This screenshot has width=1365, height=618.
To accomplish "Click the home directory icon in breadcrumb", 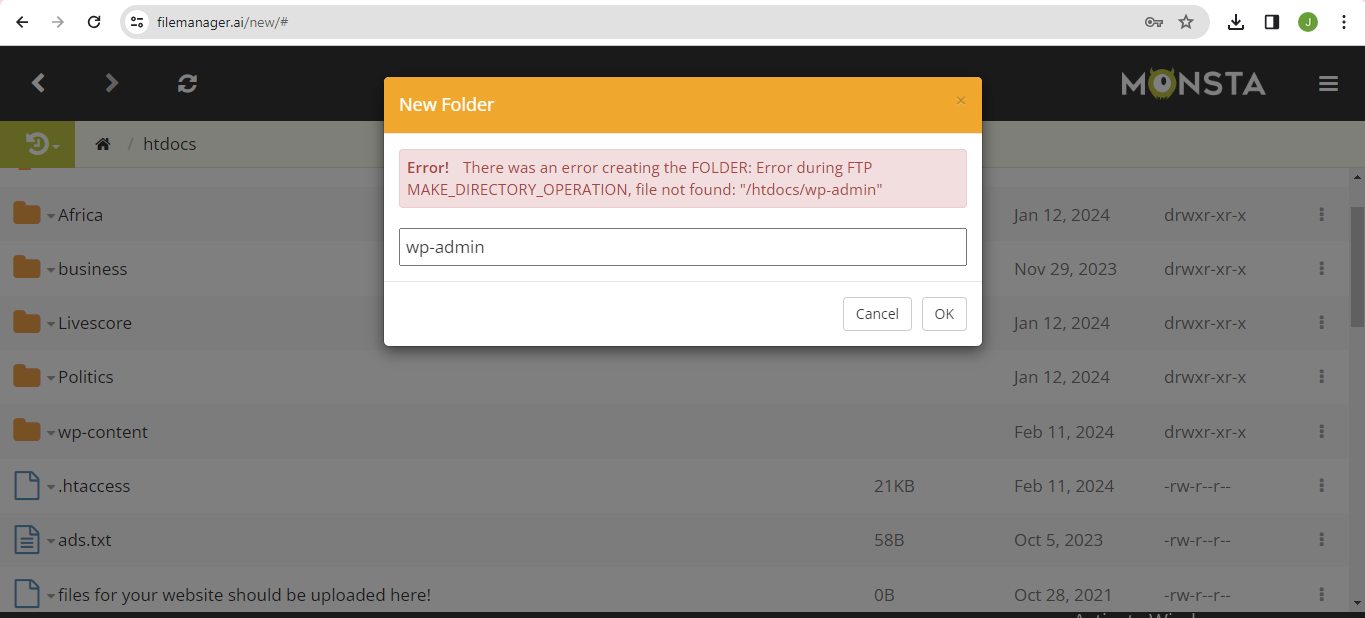I will (102, 144).
